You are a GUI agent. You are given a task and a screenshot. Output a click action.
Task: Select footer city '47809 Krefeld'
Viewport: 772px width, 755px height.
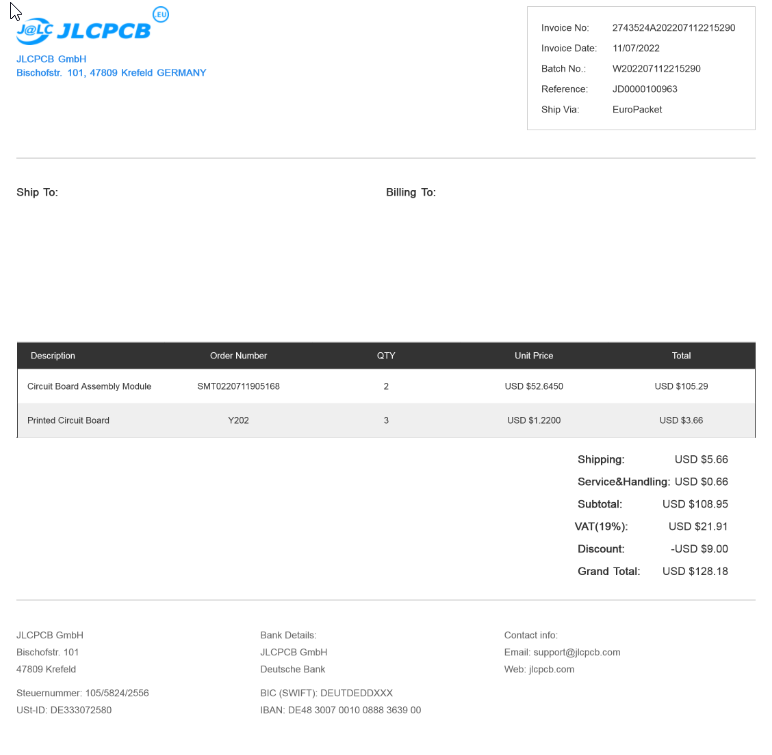[46, 669]
